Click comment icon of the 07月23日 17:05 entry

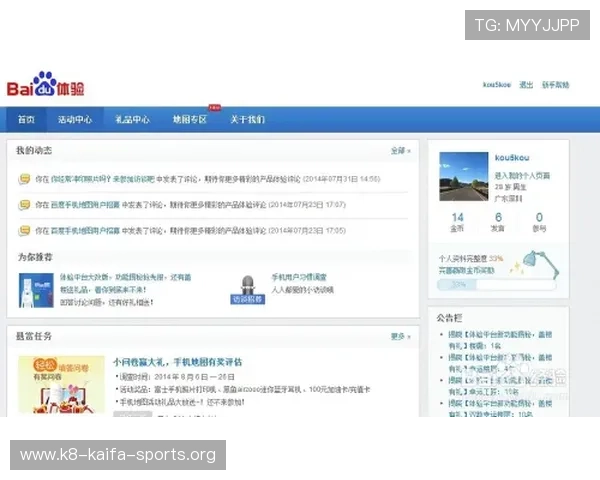click(x=24, y=230)
